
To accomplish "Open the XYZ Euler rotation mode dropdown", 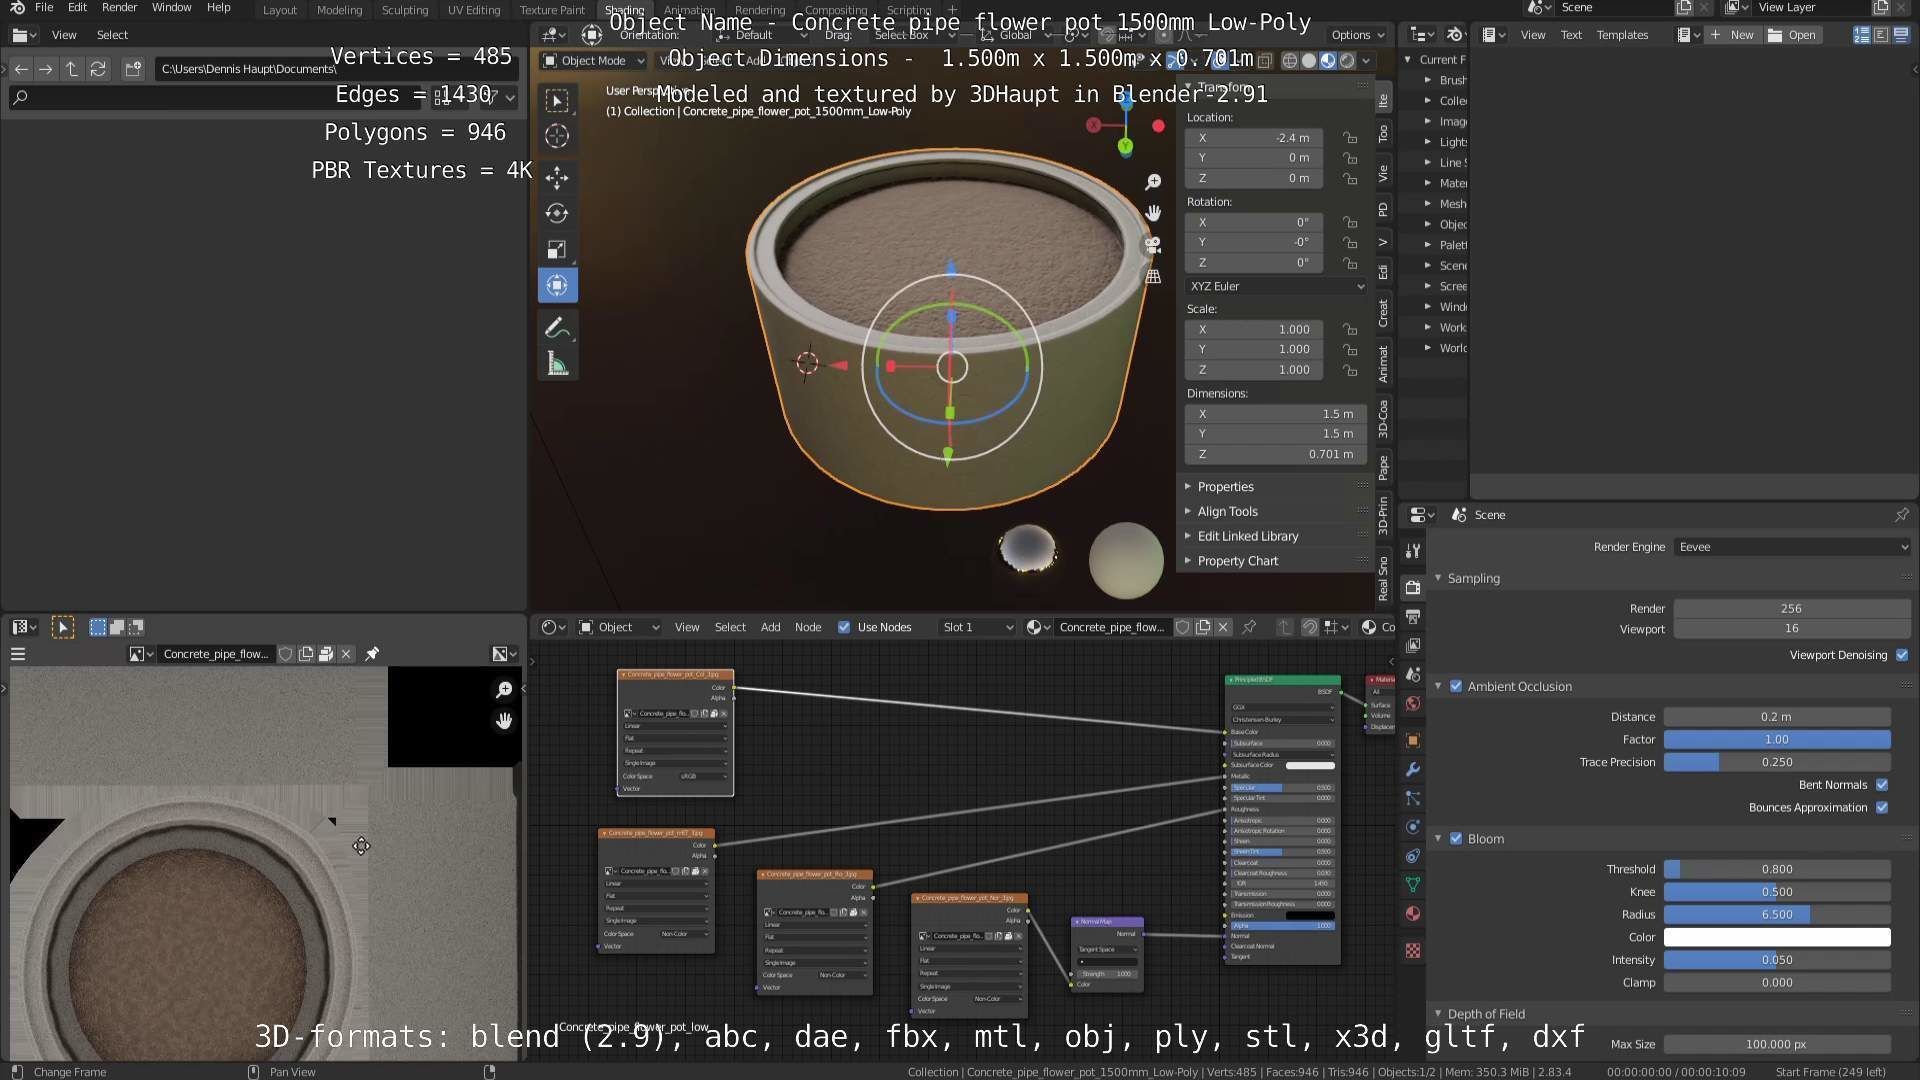I will pos(1276,286).
